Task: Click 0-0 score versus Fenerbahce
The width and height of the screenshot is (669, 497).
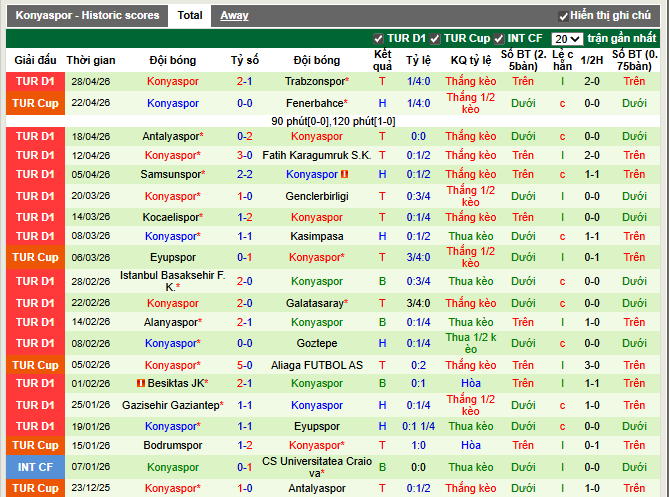Action: click(x=244, y=103)
